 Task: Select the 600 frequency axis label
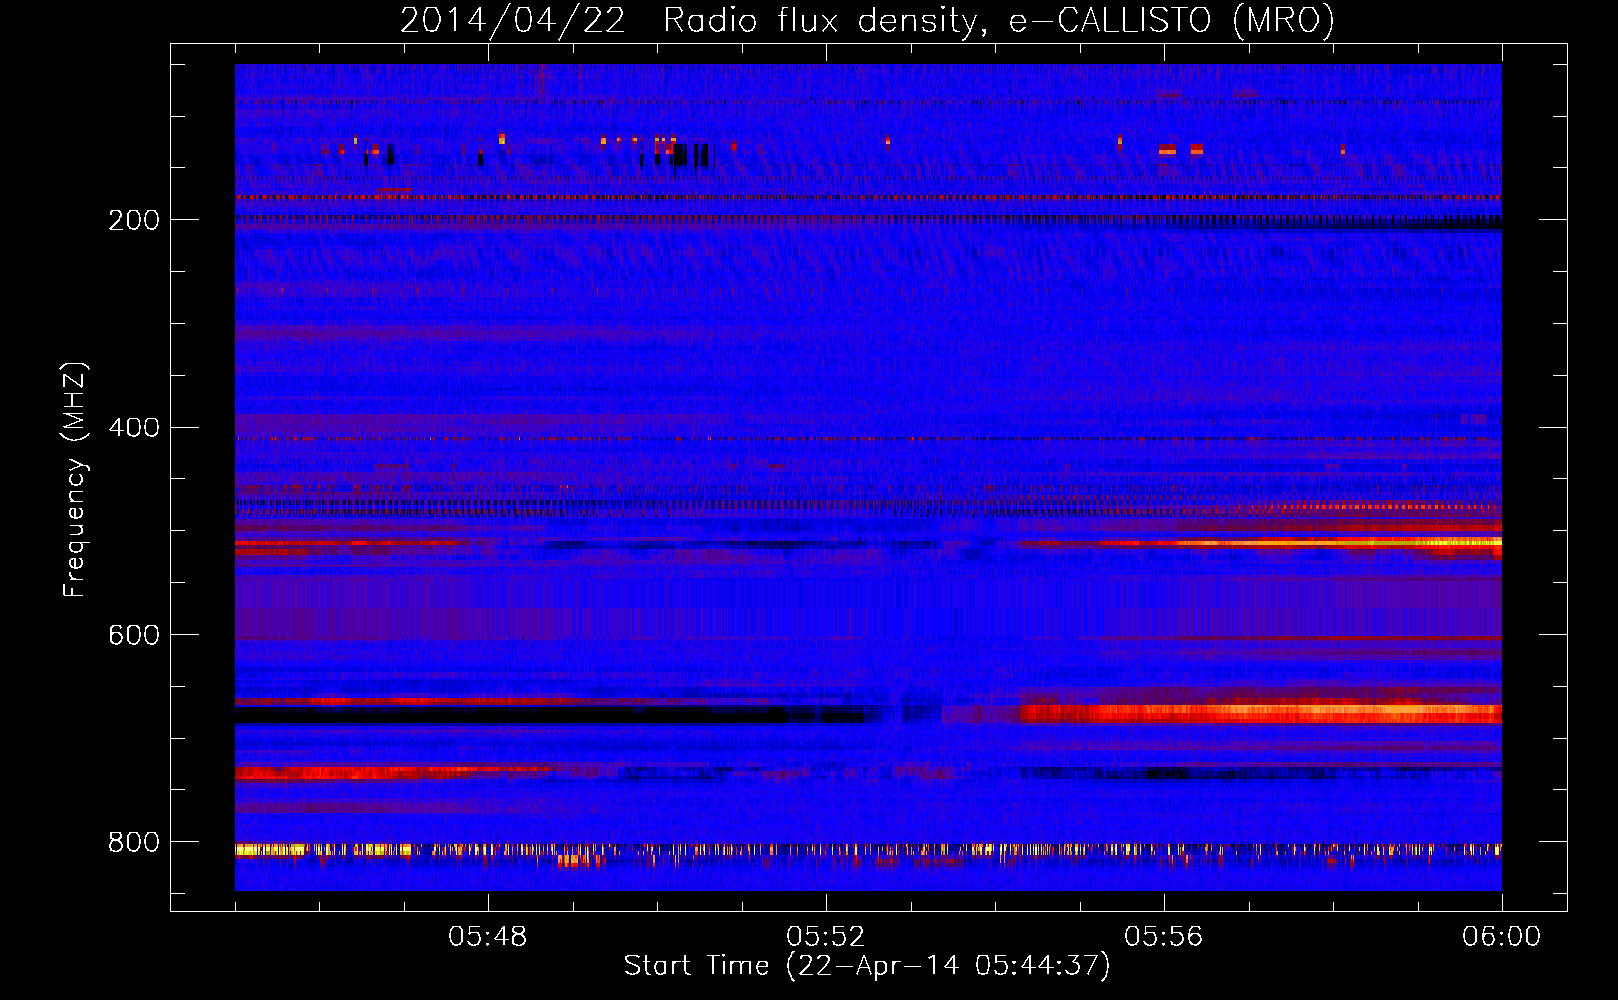pyautogui.click(x=134, y=635)
